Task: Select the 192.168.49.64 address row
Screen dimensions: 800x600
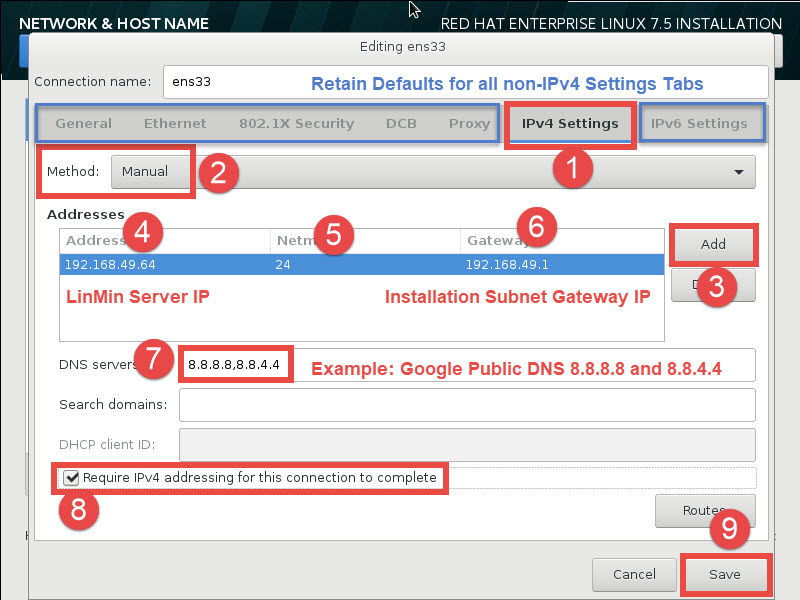Action: pyautogui.click(x=110, y=265)
